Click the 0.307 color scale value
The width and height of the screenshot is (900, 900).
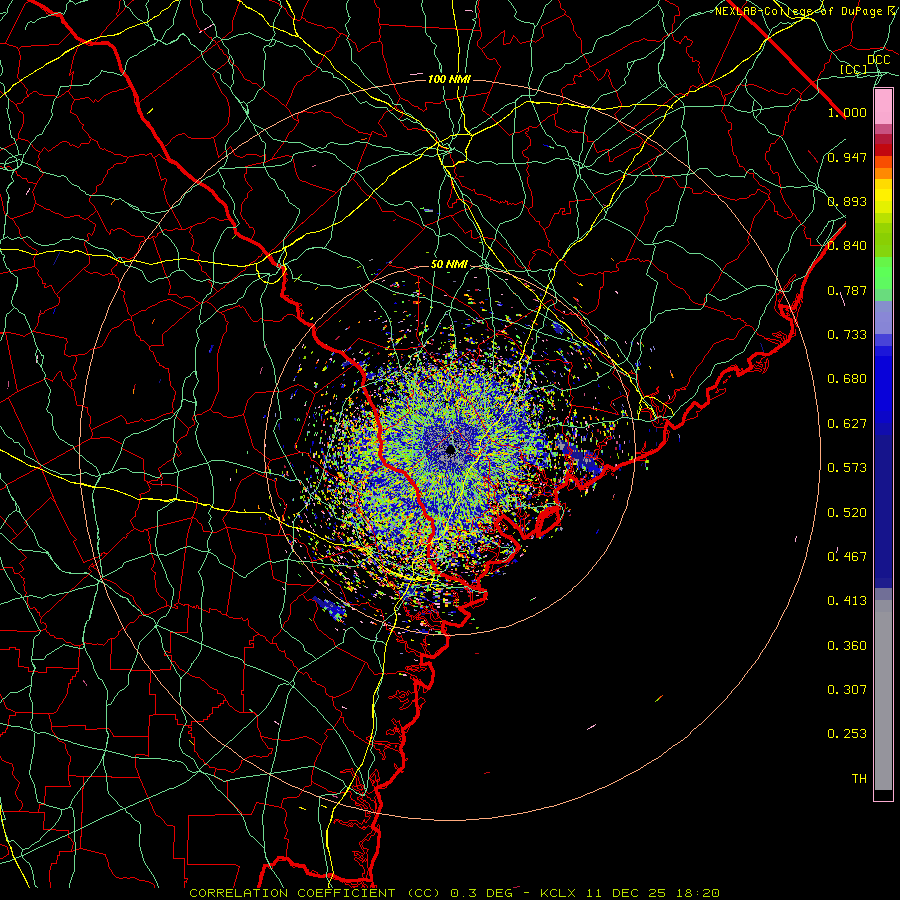pyautogui.click(x=847, y=690)
